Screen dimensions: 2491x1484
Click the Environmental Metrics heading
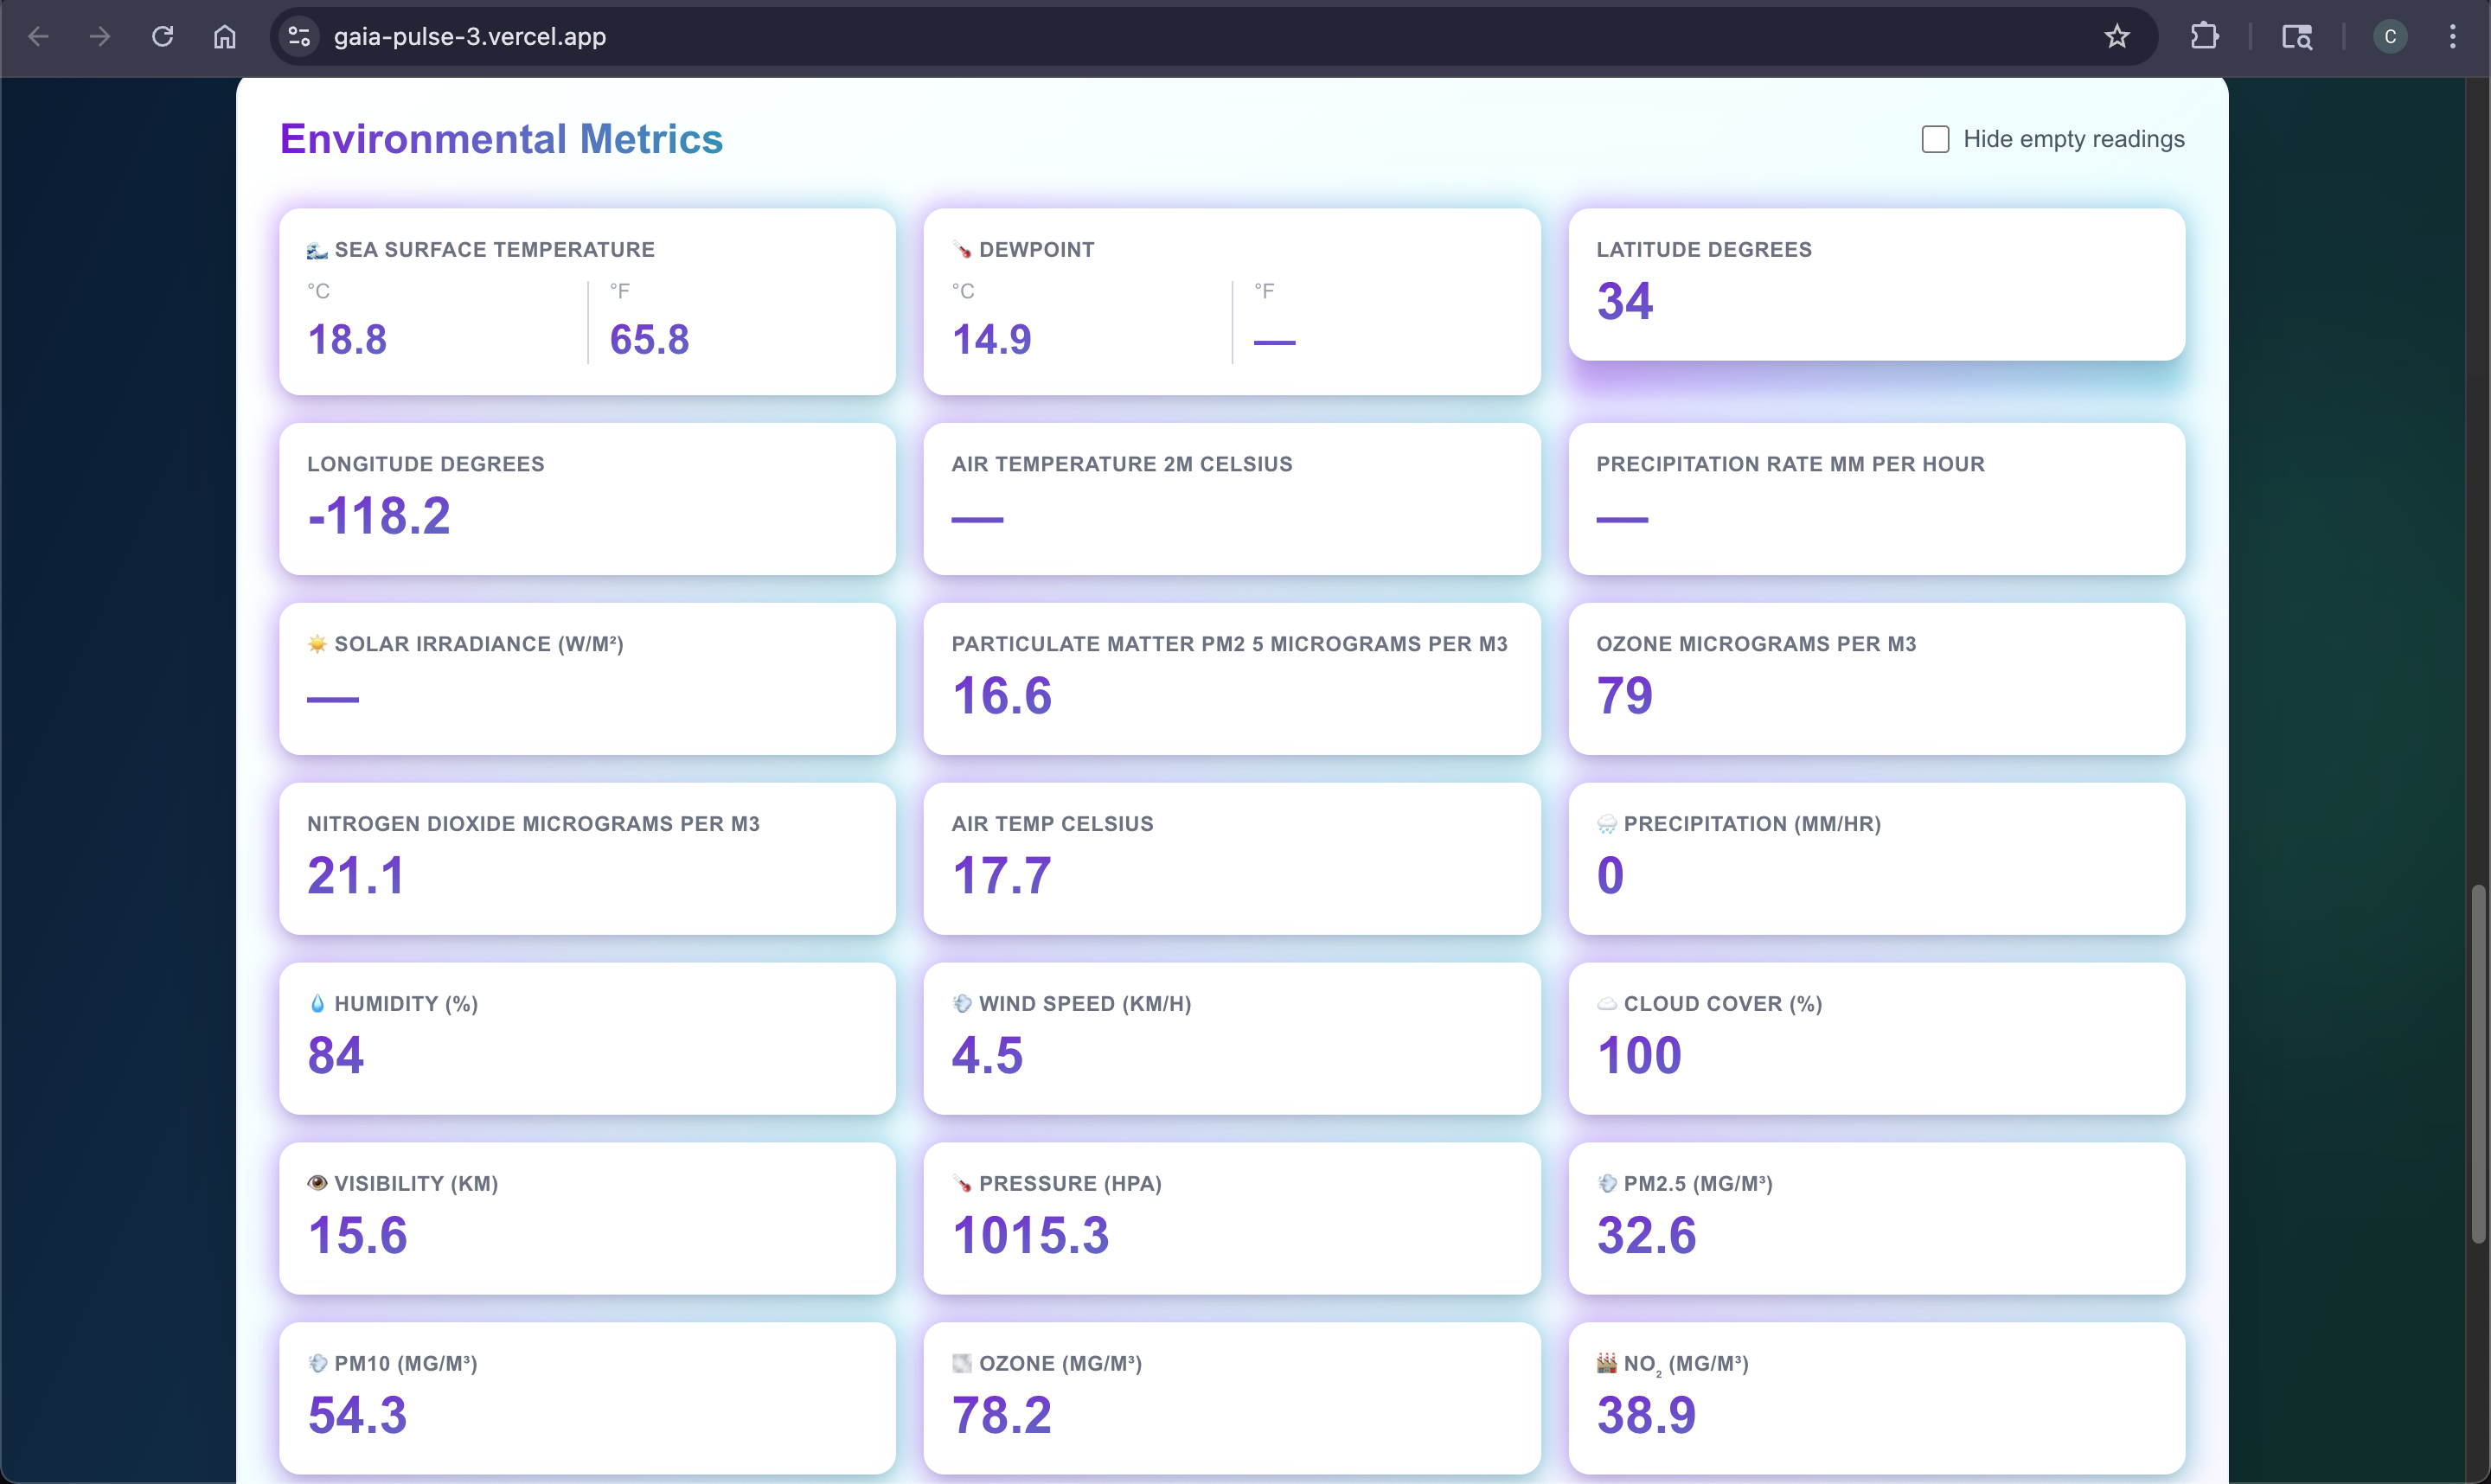[x=501, y=139]
